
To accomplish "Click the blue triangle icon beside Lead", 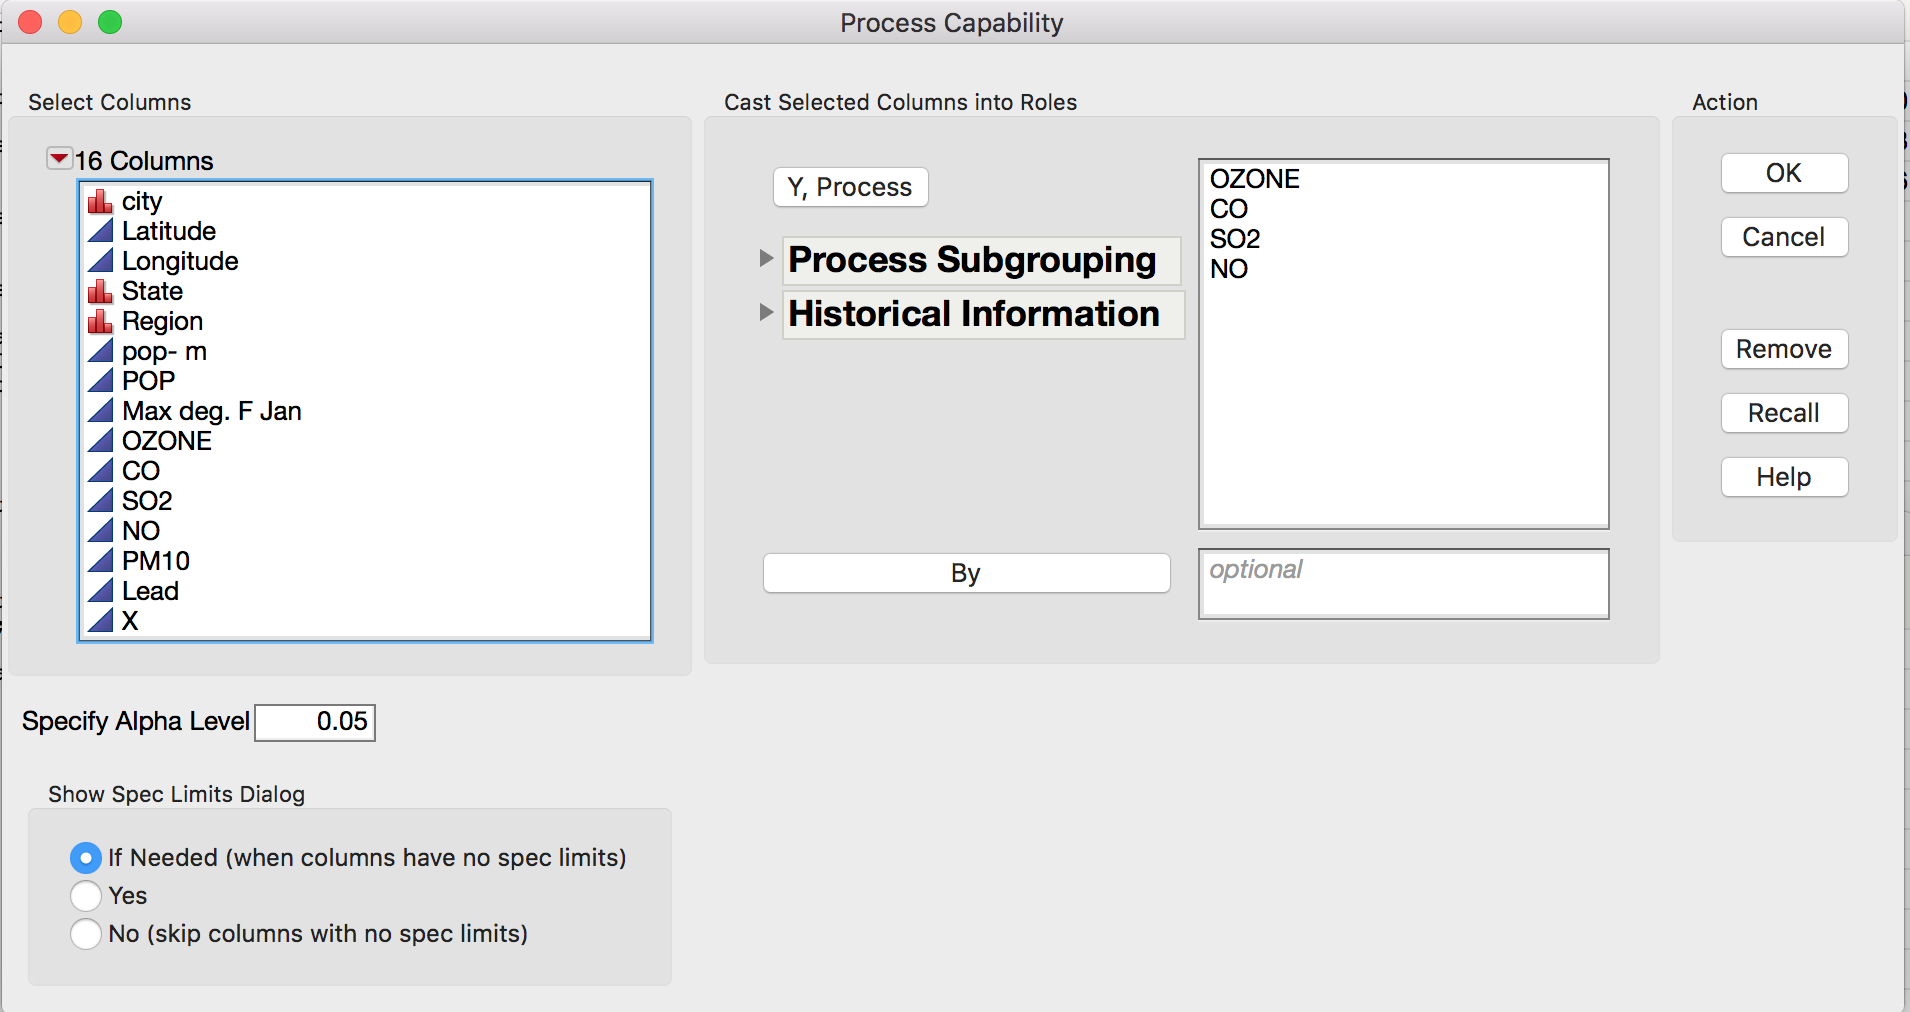I will pos(100,592).
